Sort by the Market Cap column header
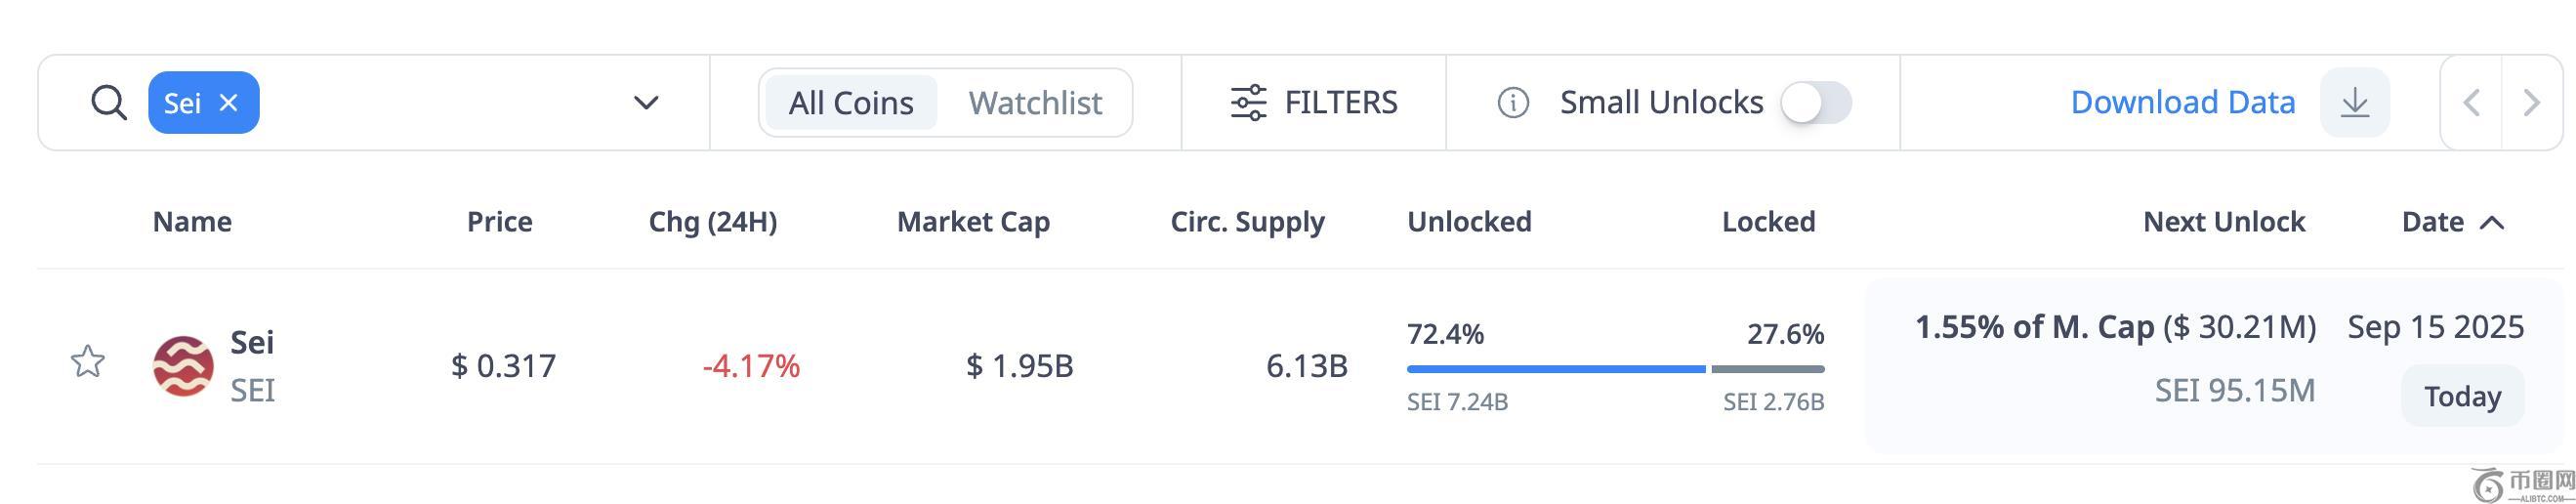Screen dimensions: 2576x504 click(973, 222)
